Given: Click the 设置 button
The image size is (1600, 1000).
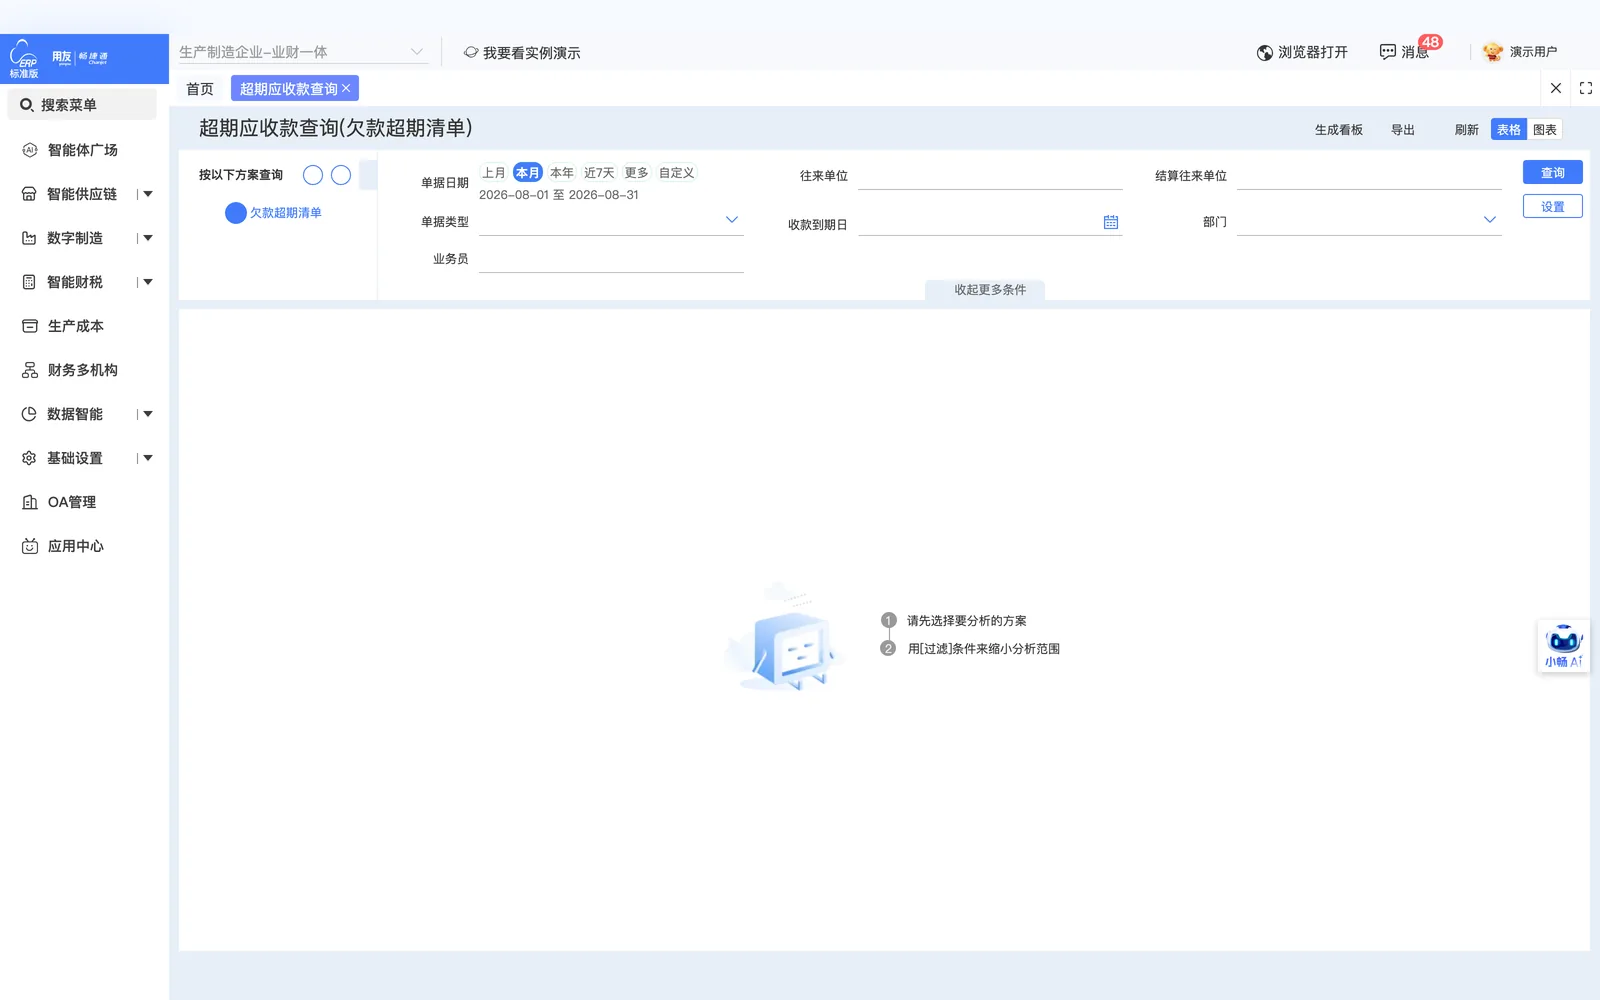Looking at the screenshot, I should [x=1552, y=207].
